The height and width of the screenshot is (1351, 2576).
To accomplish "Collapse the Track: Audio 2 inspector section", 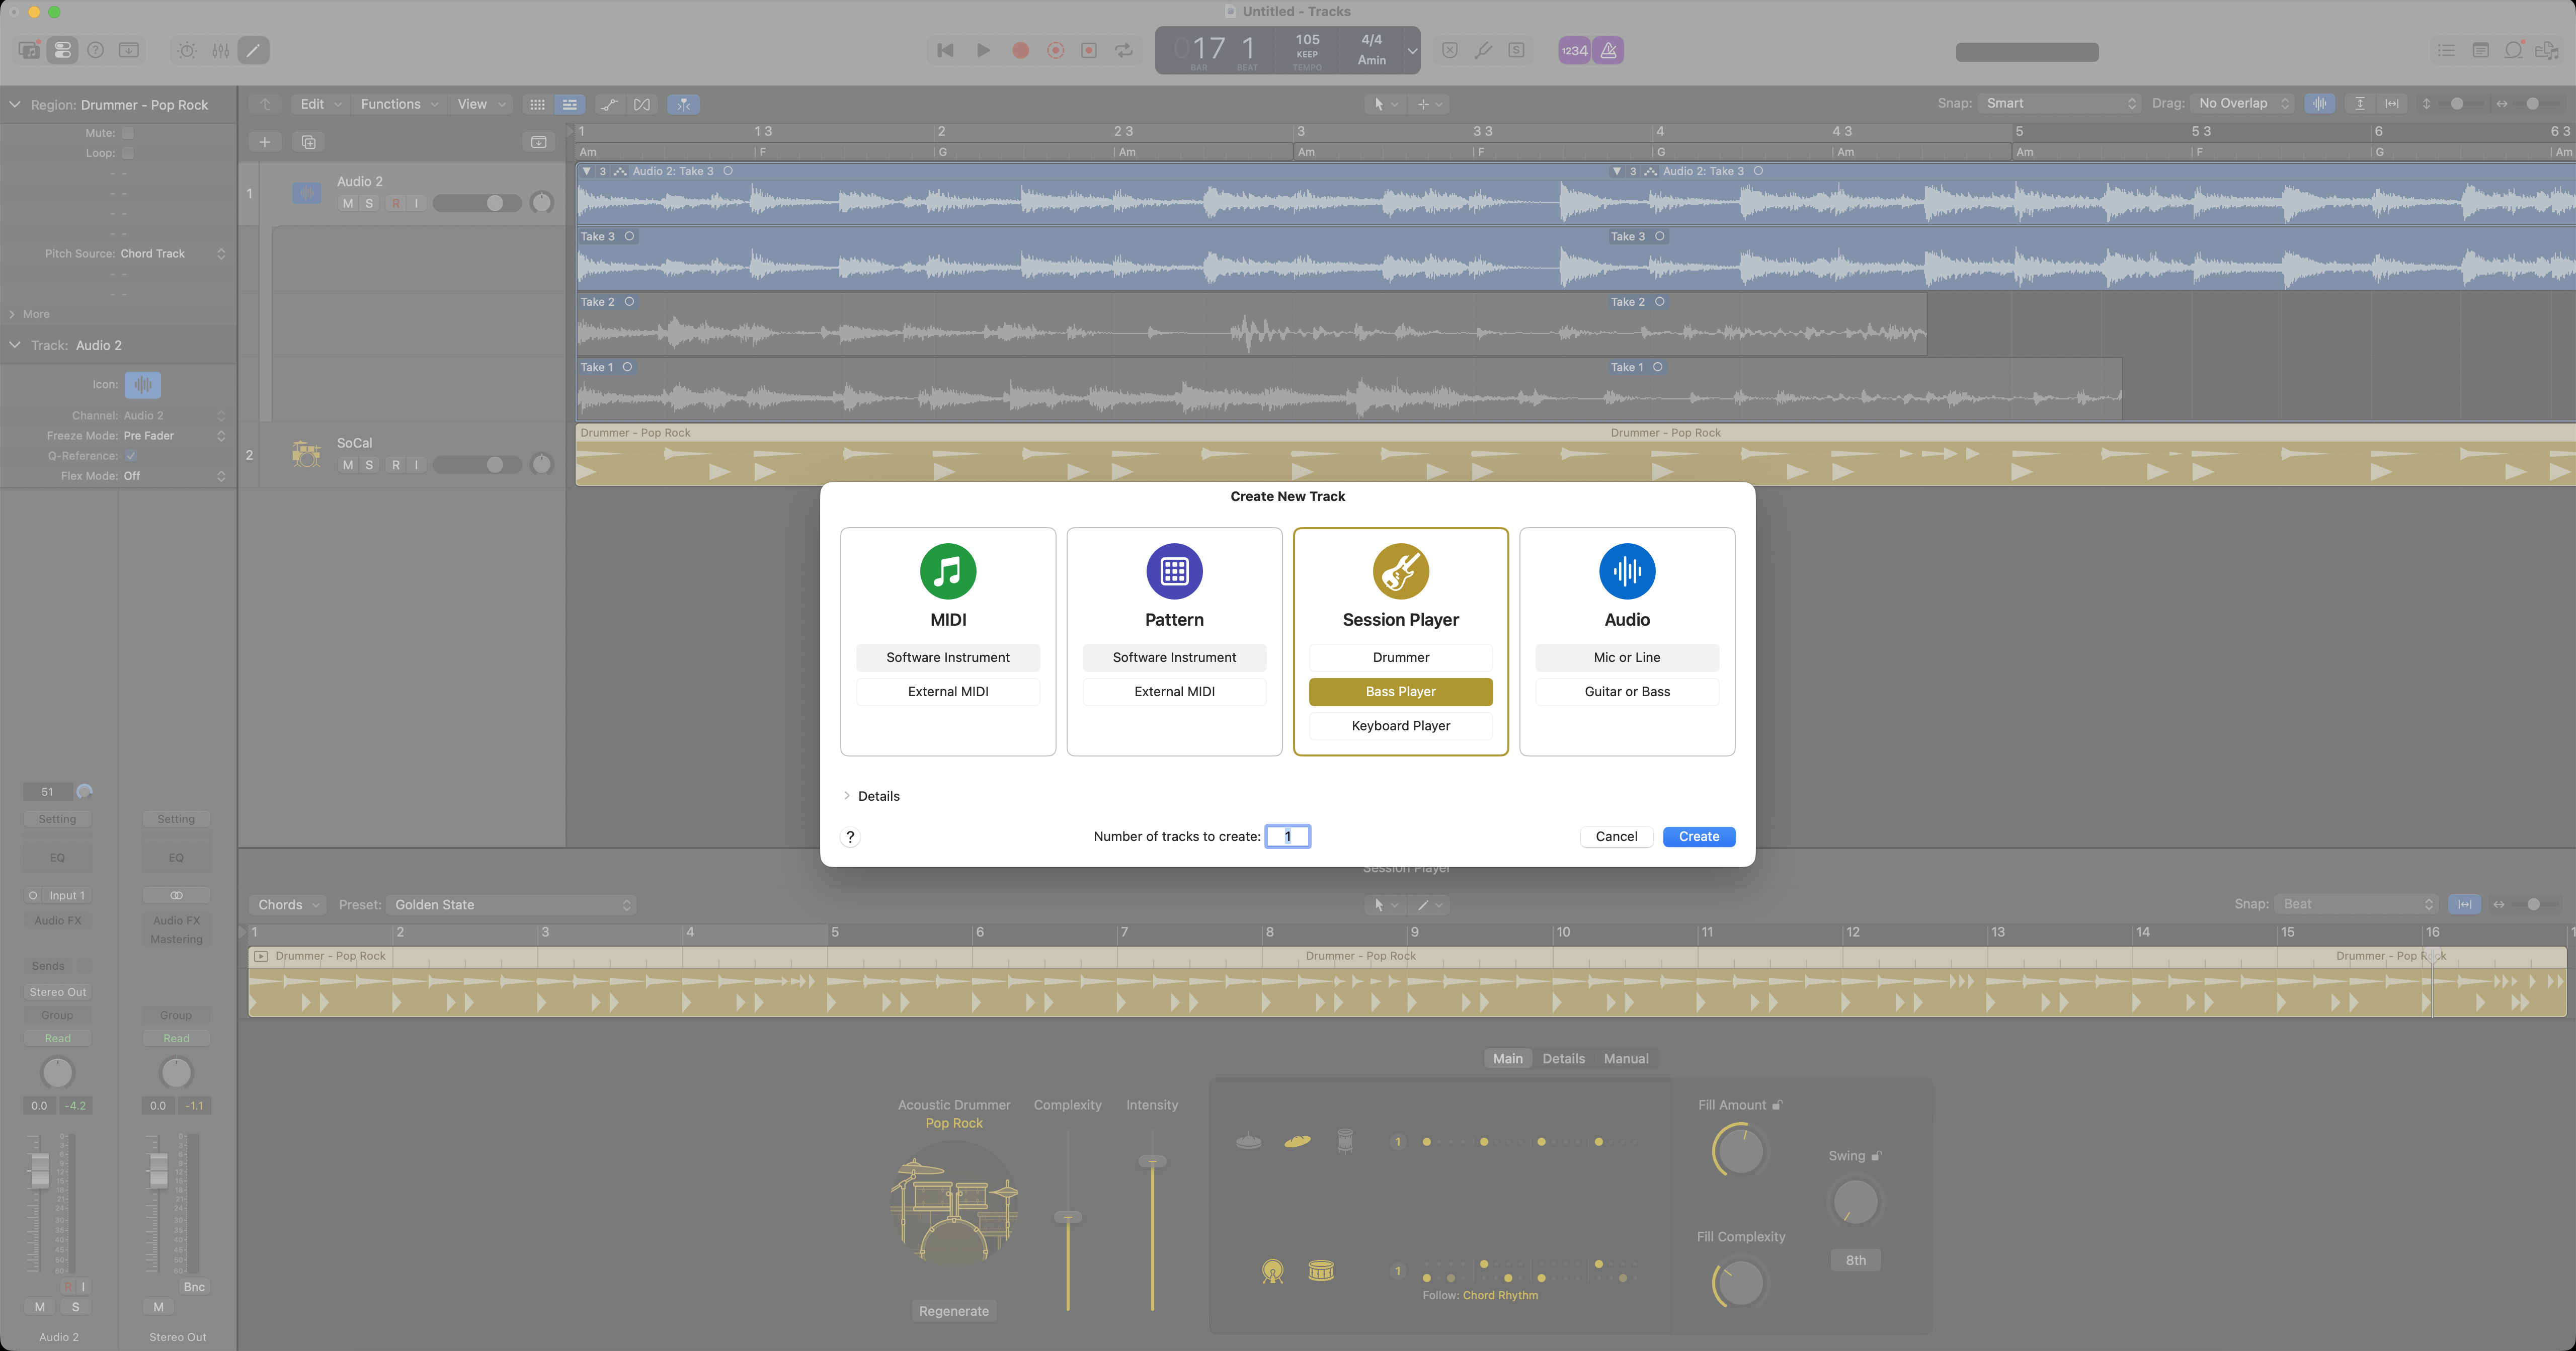I will [15, 344].
